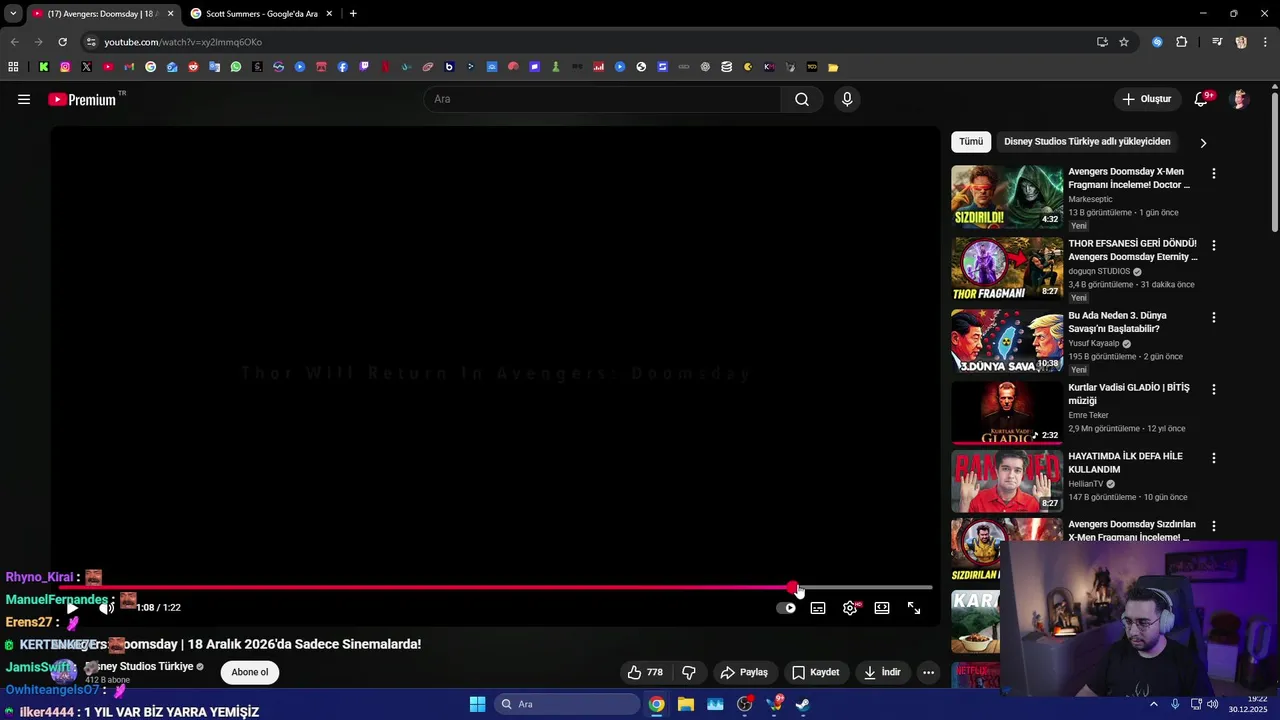This screenshot has height=720, width=1280.
Task: Click the address bar URL
Action: point(183,42)
